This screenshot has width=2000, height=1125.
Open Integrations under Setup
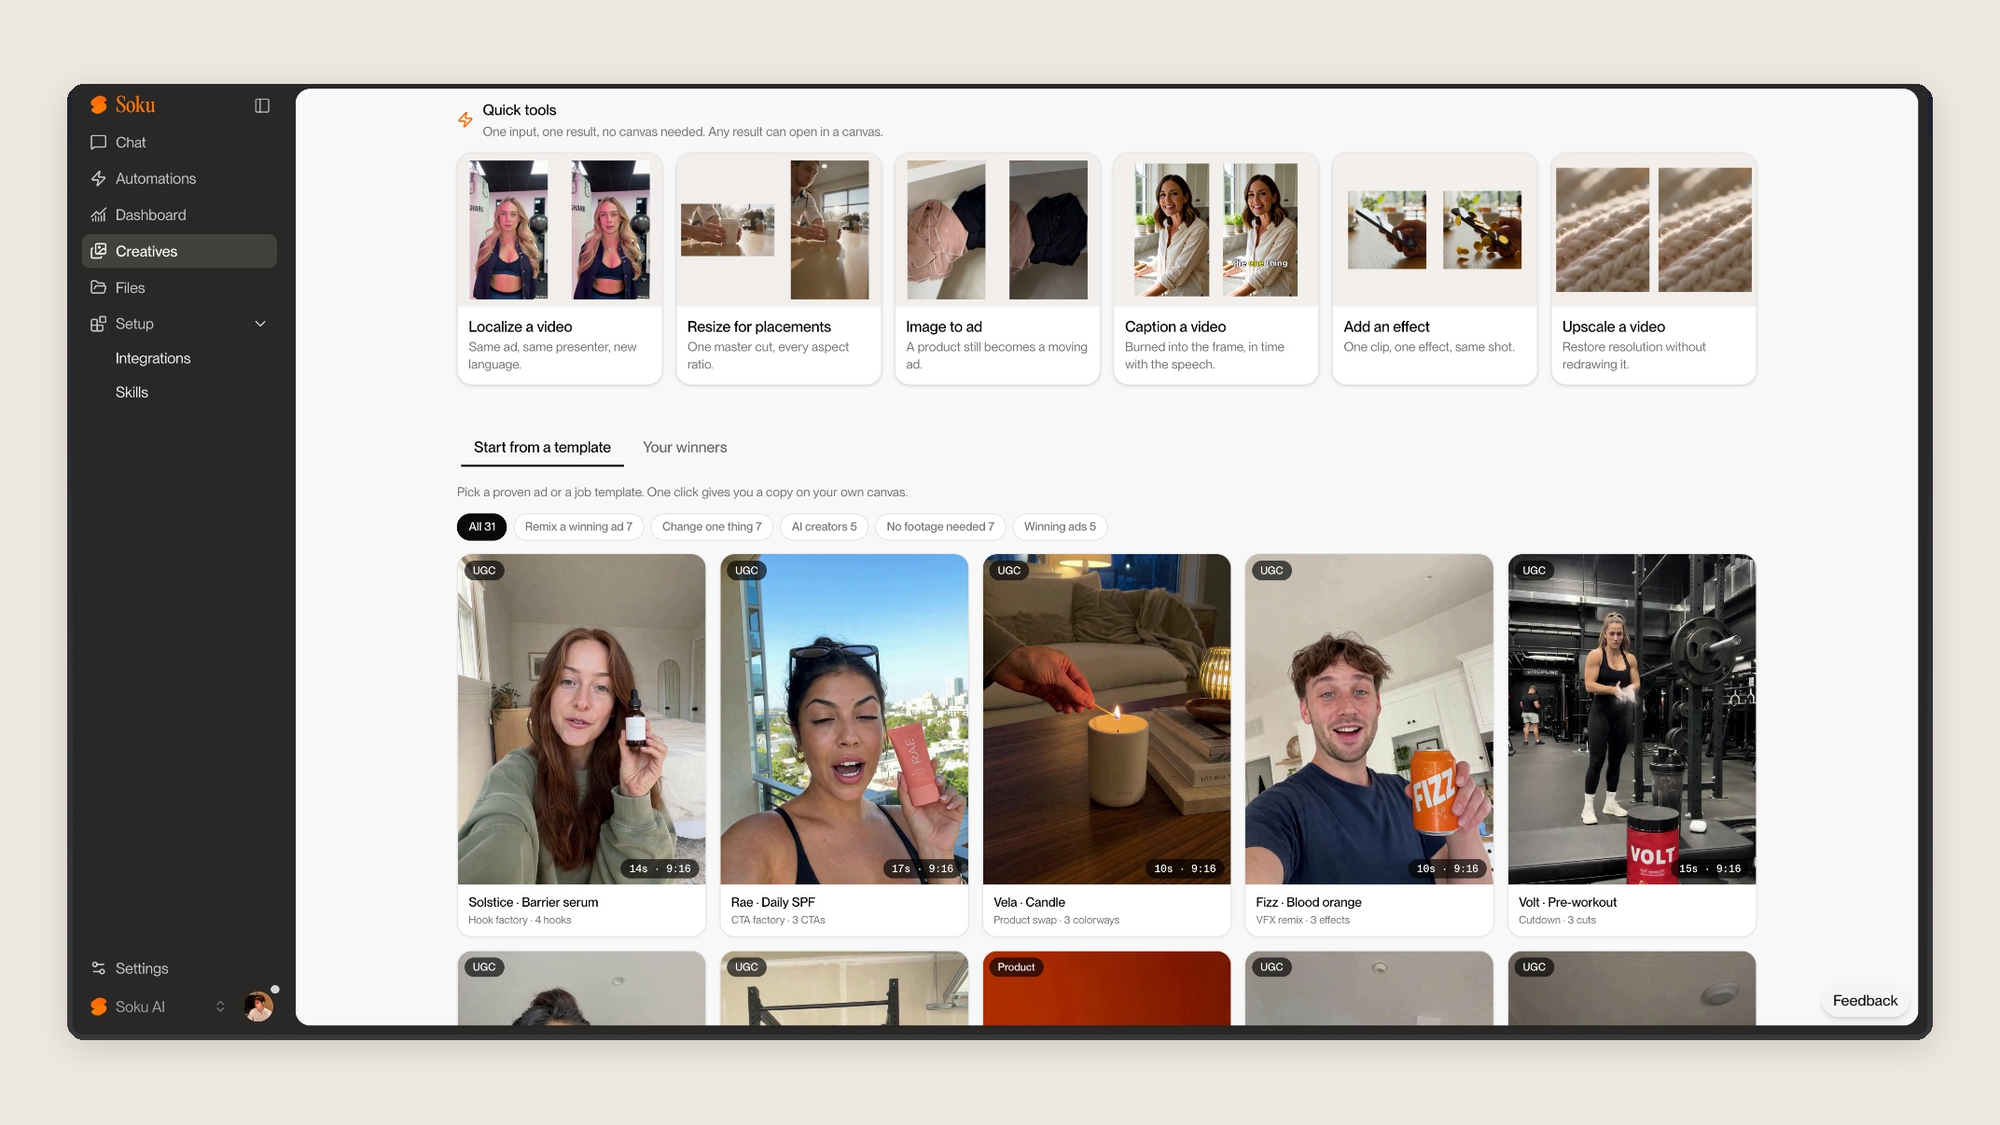click(153, 358)
